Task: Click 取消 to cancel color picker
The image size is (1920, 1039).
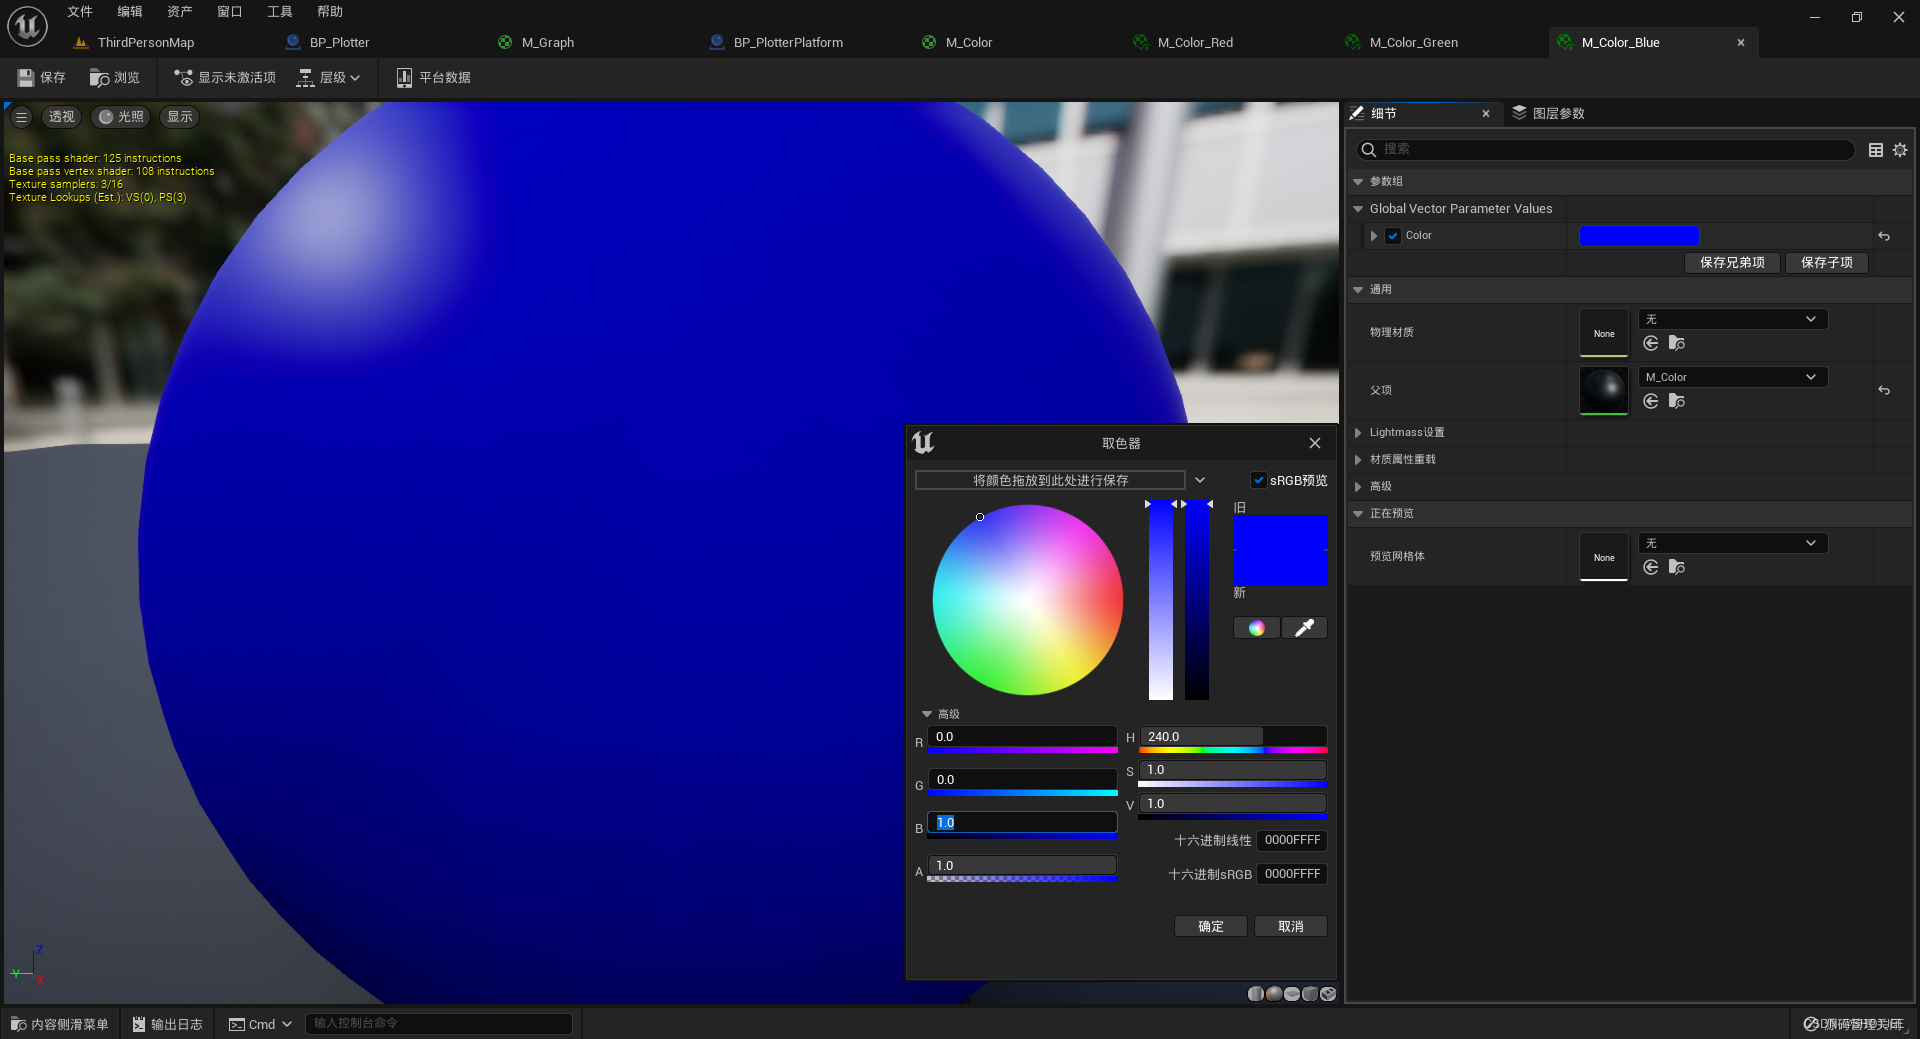Action: click(x=1290, y=926)
